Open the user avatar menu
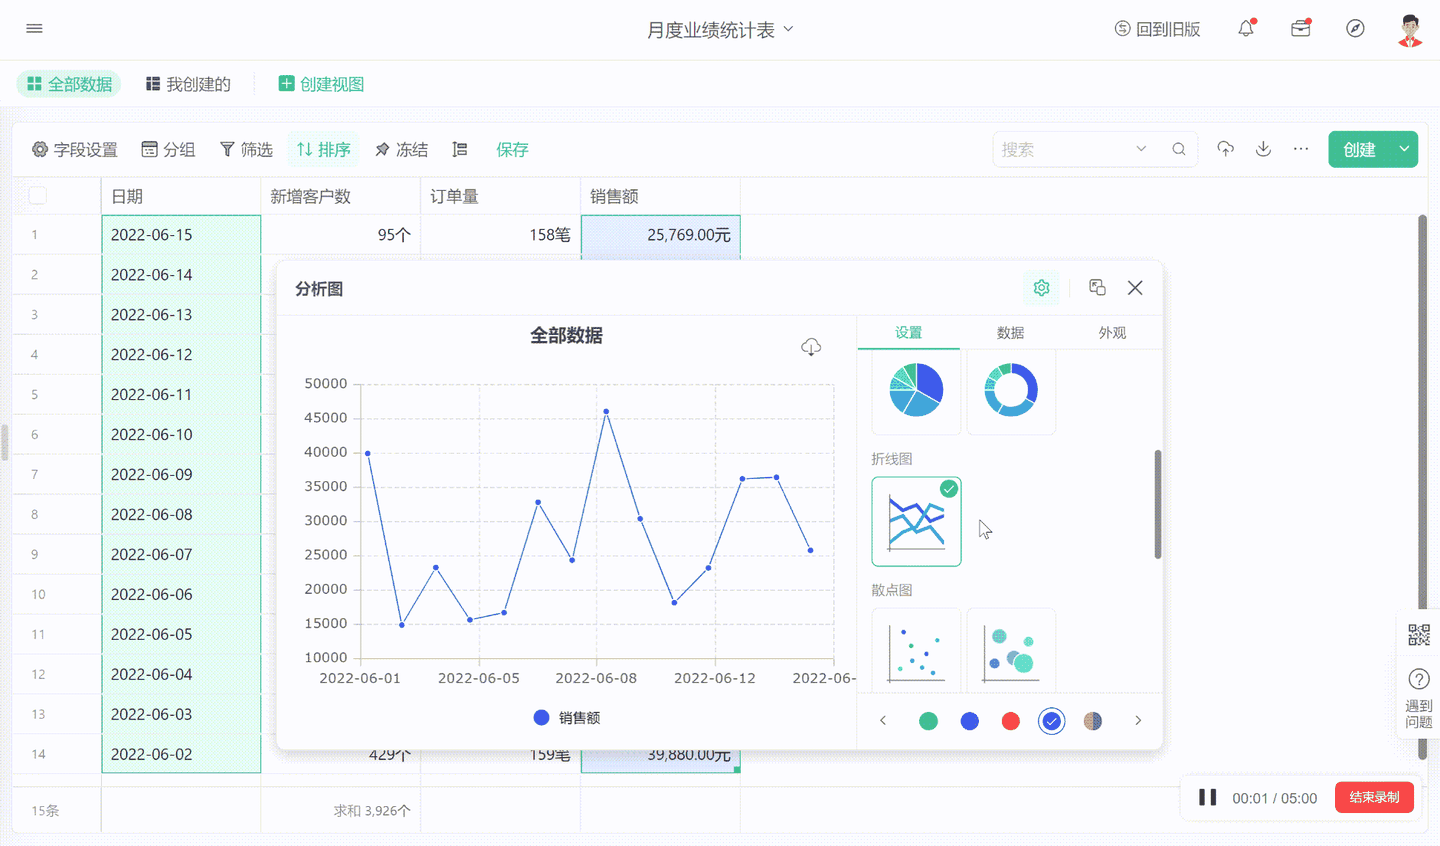The width and height of the screenshot is (1440, 846). point(1410,30)
